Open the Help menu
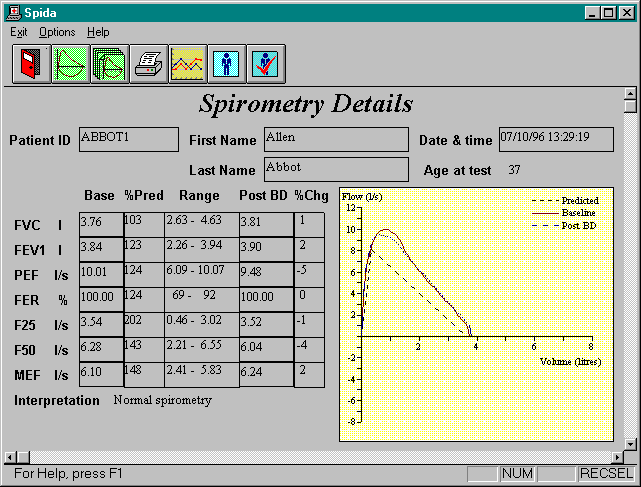641x487 pixels. tap(98, 32)
